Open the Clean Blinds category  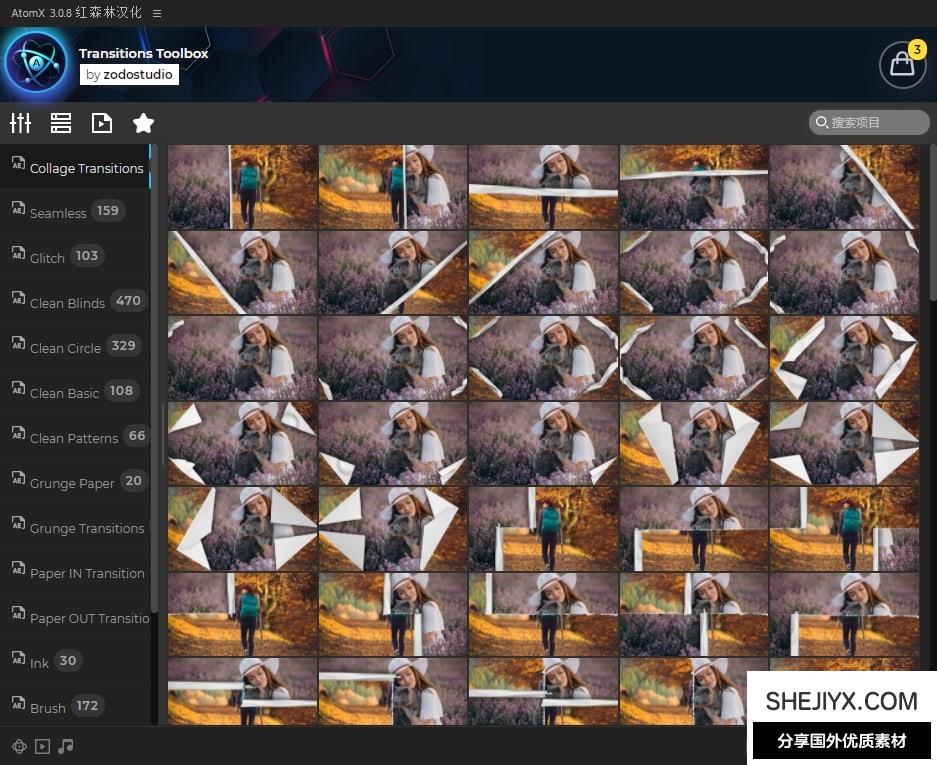pos(67,302)
